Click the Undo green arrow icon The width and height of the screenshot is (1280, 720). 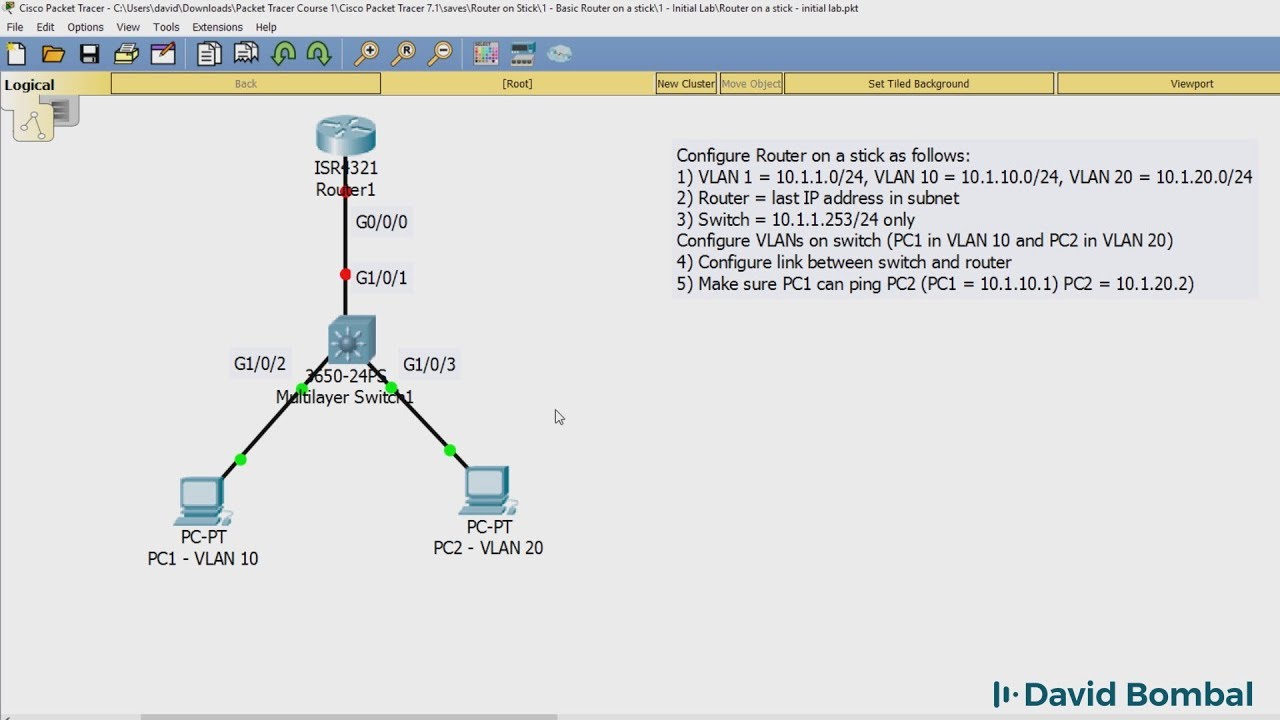click(284, 54)
